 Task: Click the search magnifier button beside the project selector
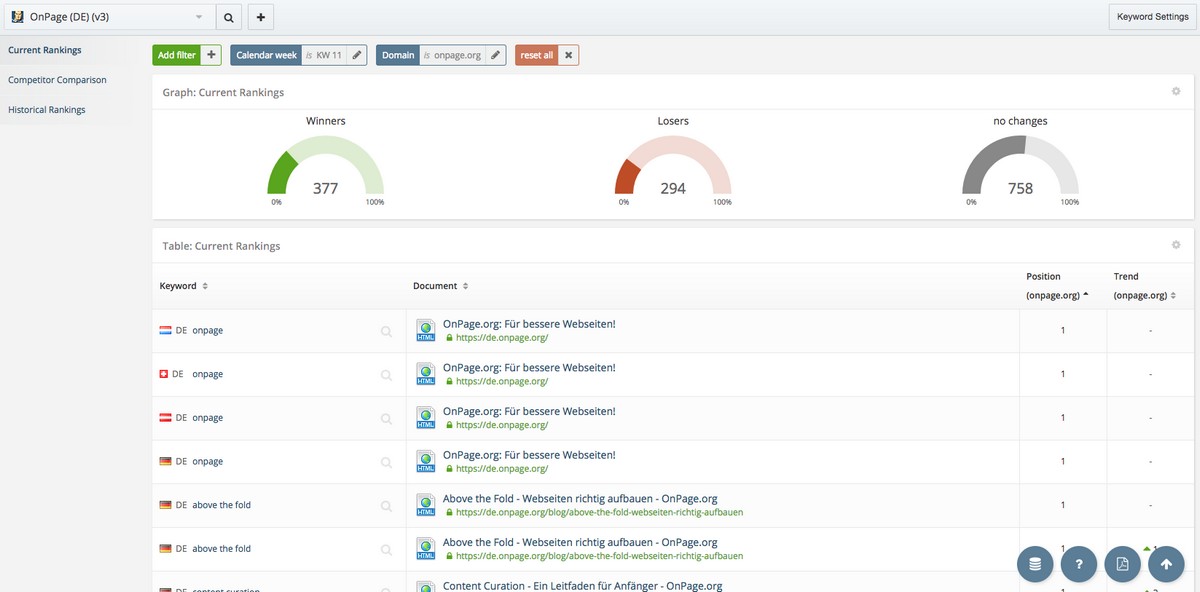coord(228,17)
